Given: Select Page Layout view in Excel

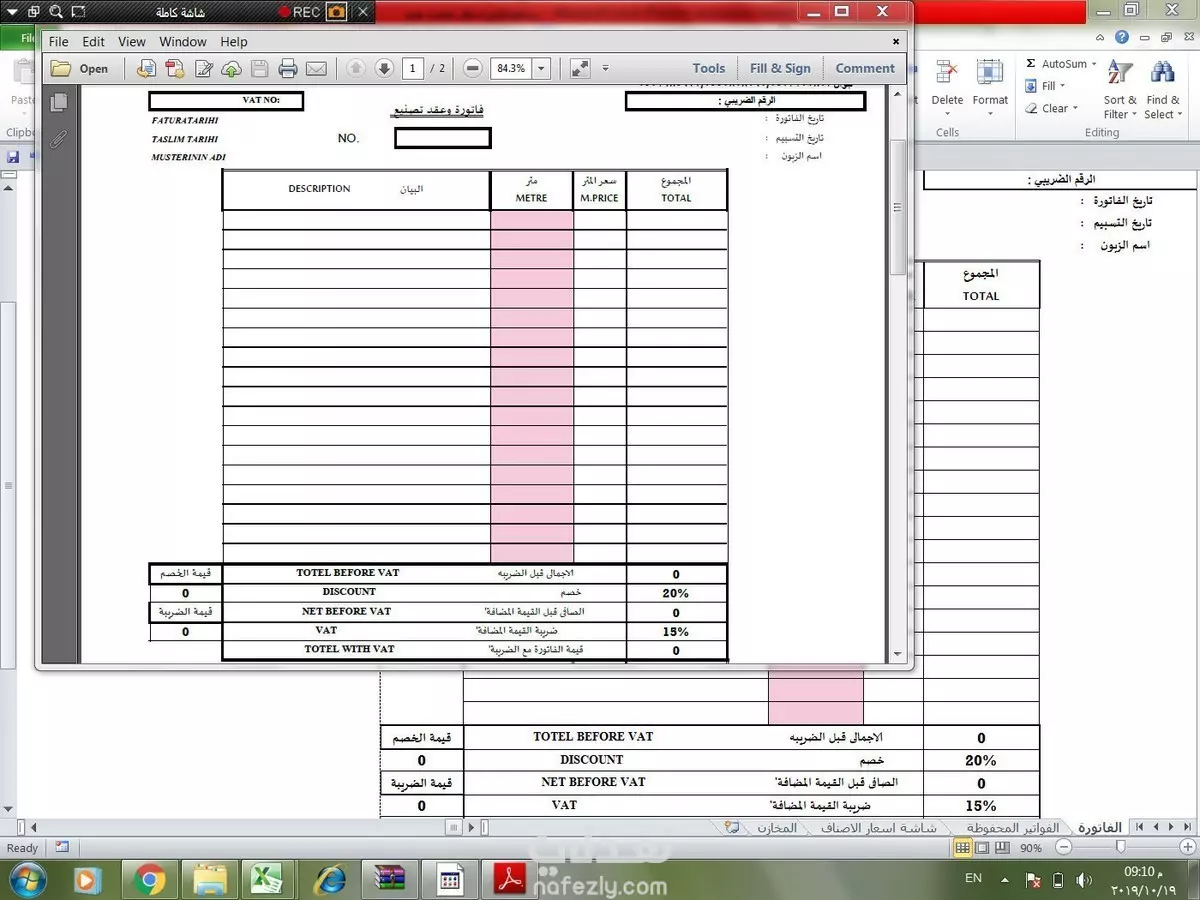Looking at the screenshot, I should pos(981,848).
